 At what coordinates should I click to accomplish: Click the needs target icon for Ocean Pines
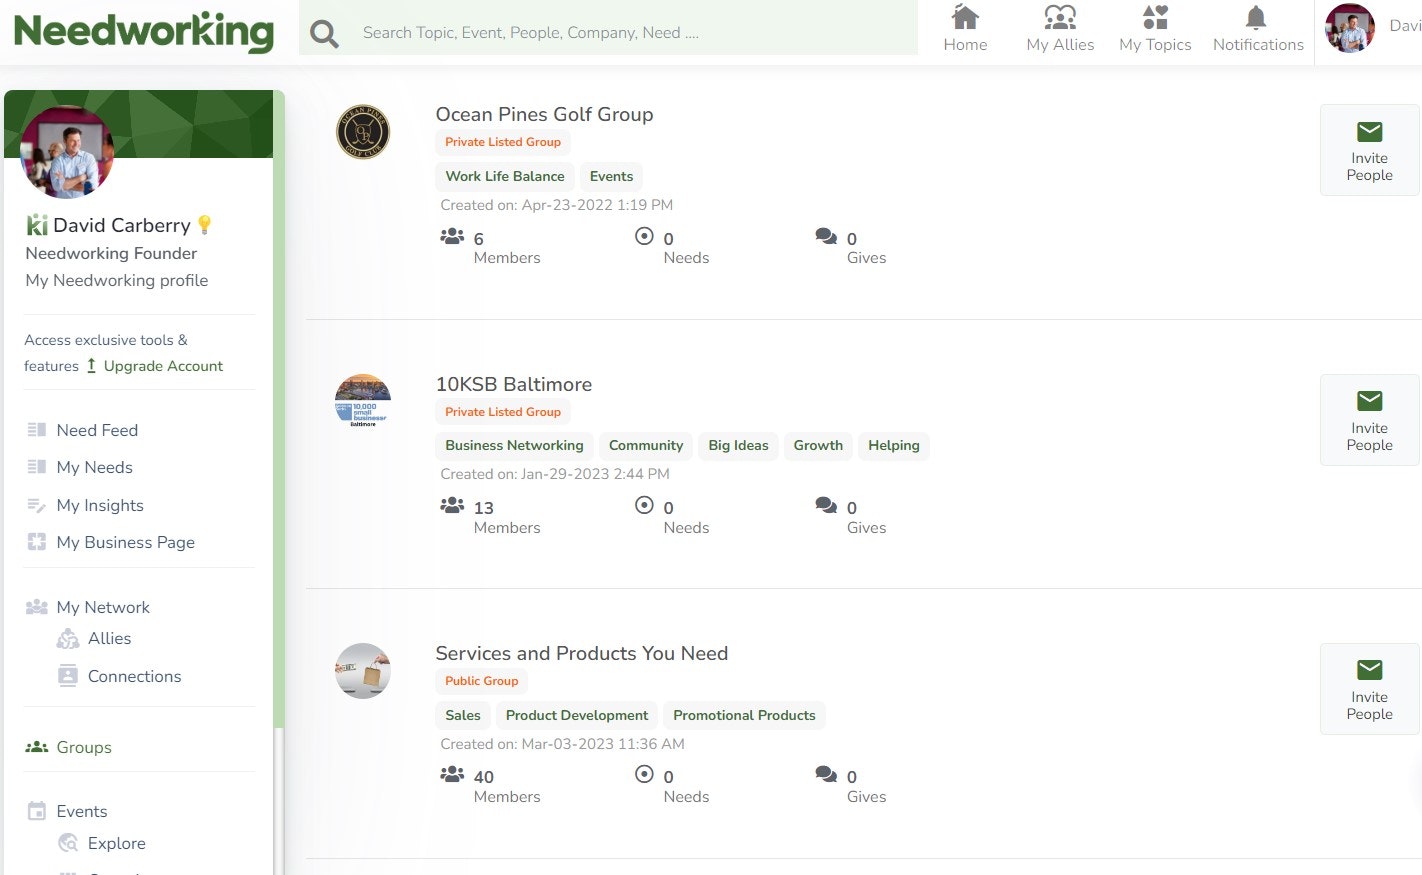(x=645, y=237)
